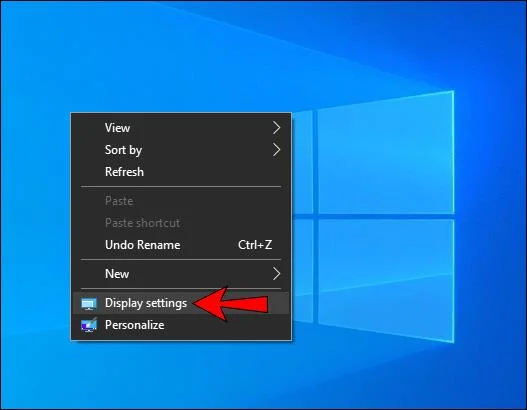Image resolution: width=527 pixels, height=410 pixels.
Task: Click empty desktop below the context menu
Action: coord(181,373)
